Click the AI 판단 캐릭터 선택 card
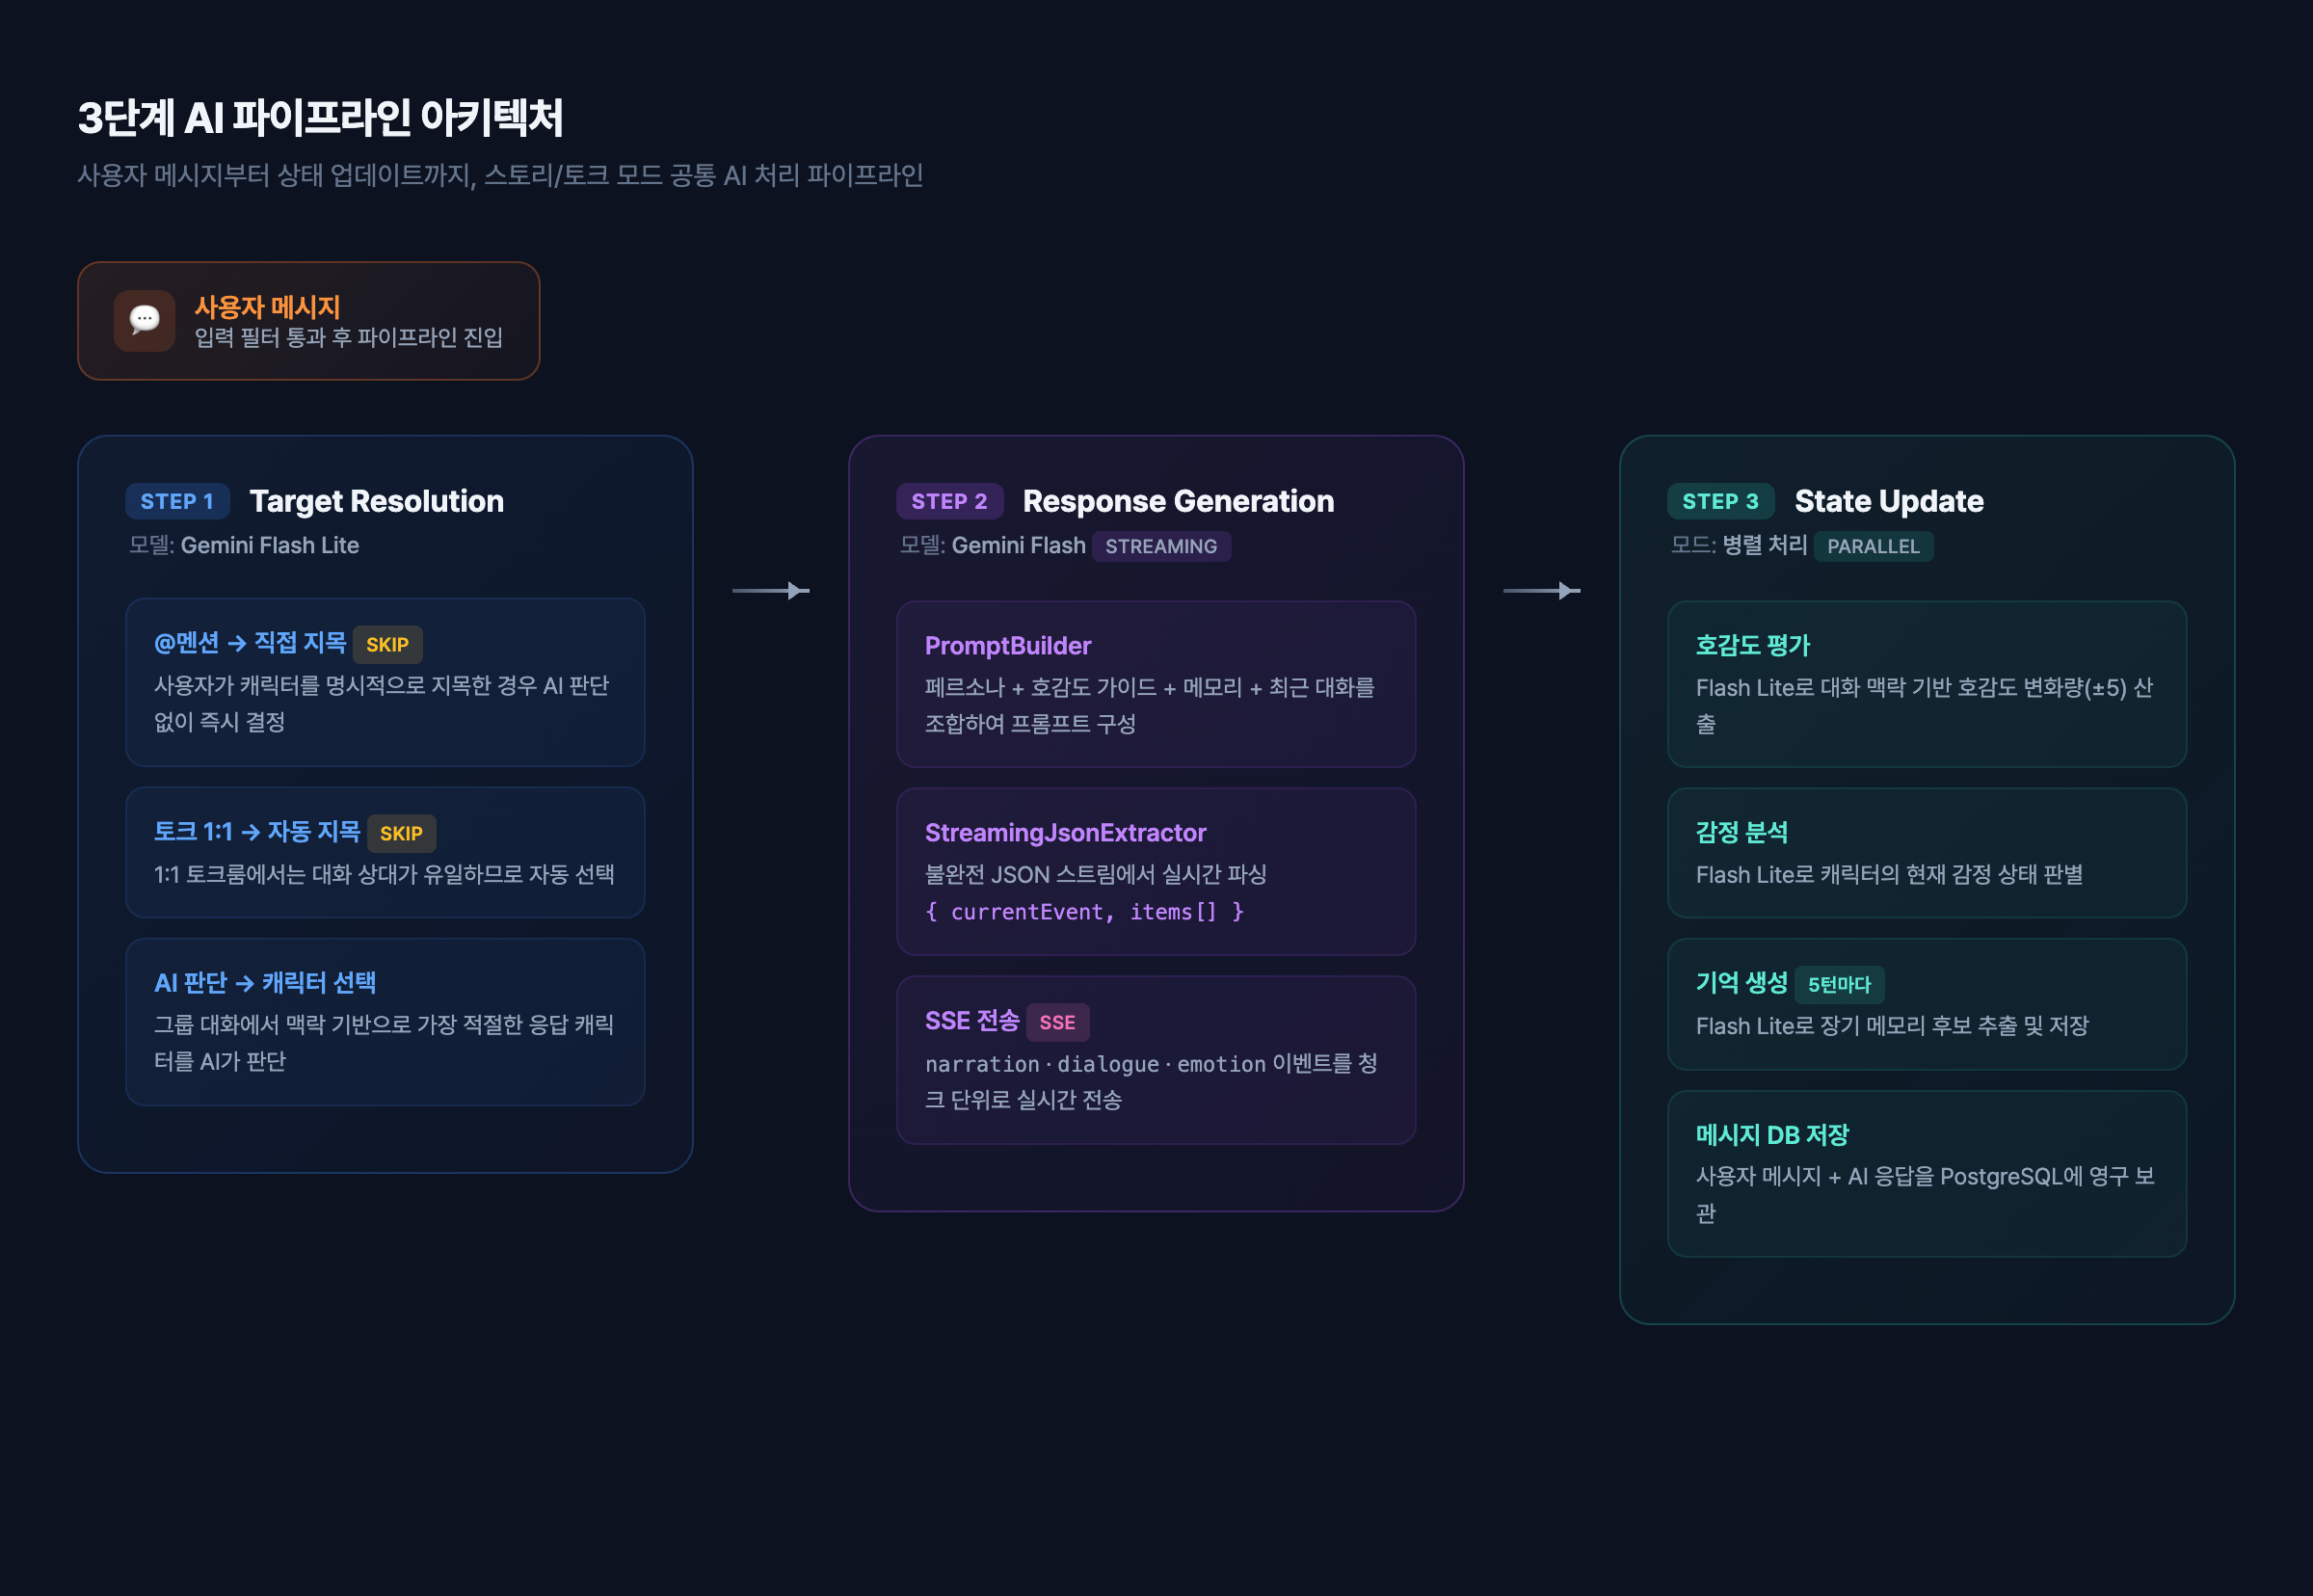Viewport: 2313px width, 1596px height. 386,1021
